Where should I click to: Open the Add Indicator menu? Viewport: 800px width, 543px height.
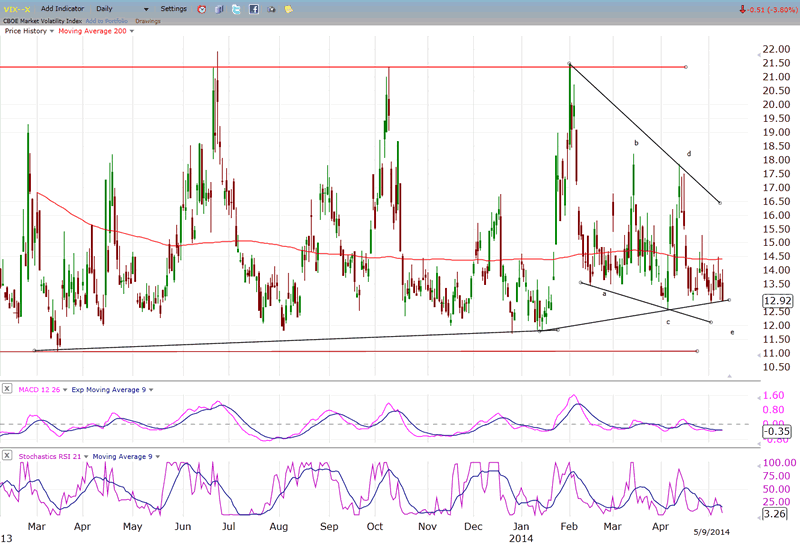coord(62,9)
